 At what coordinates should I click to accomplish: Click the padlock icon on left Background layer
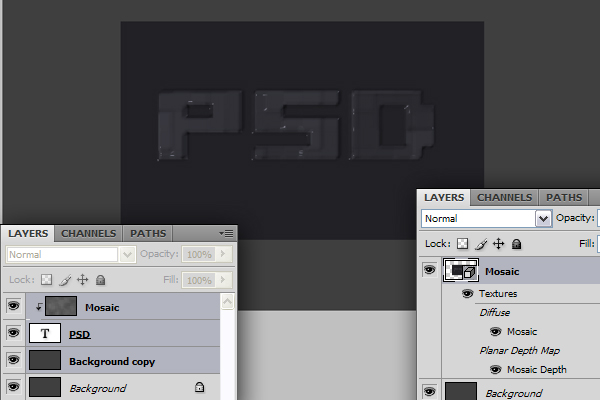(x=199, y=387)
